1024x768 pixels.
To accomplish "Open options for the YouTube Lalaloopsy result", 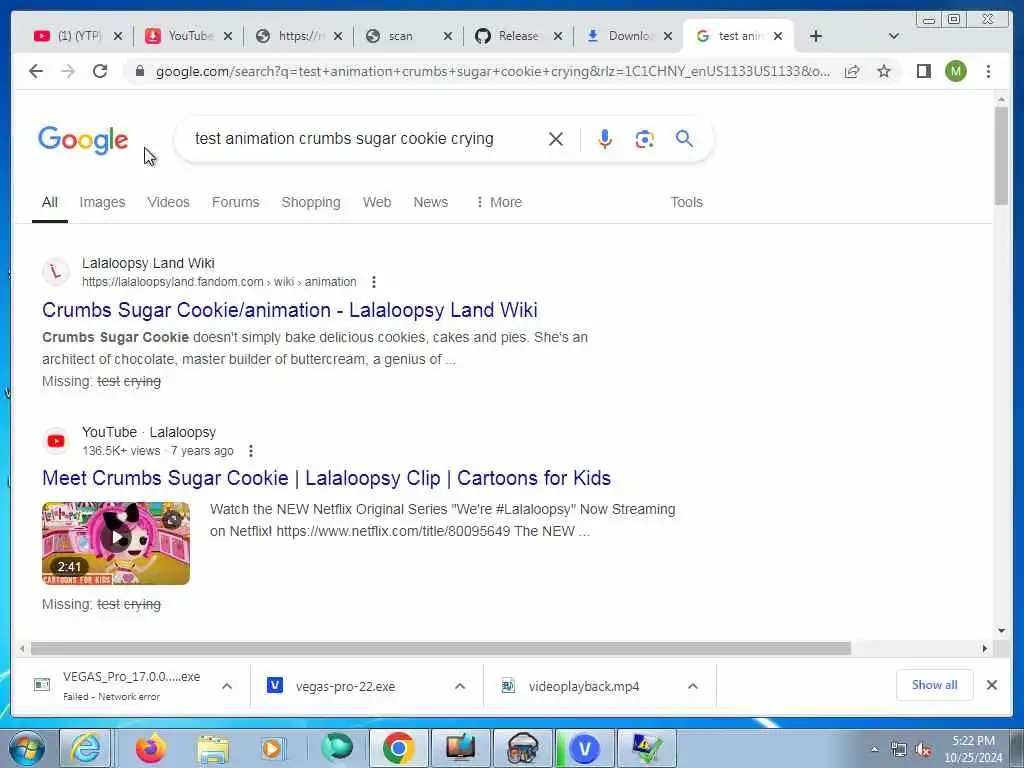I will [251, 451].
